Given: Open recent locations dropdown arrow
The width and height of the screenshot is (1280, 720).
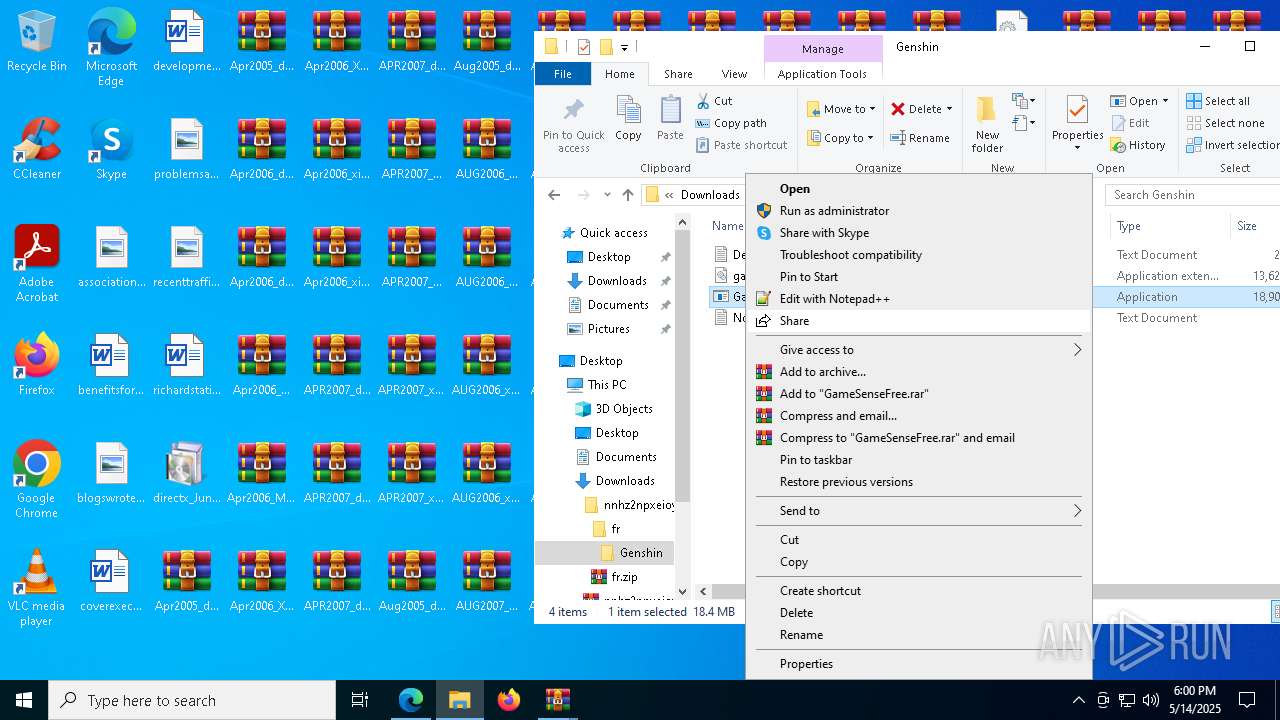Looking at the screenshot, I should (607, 195).
